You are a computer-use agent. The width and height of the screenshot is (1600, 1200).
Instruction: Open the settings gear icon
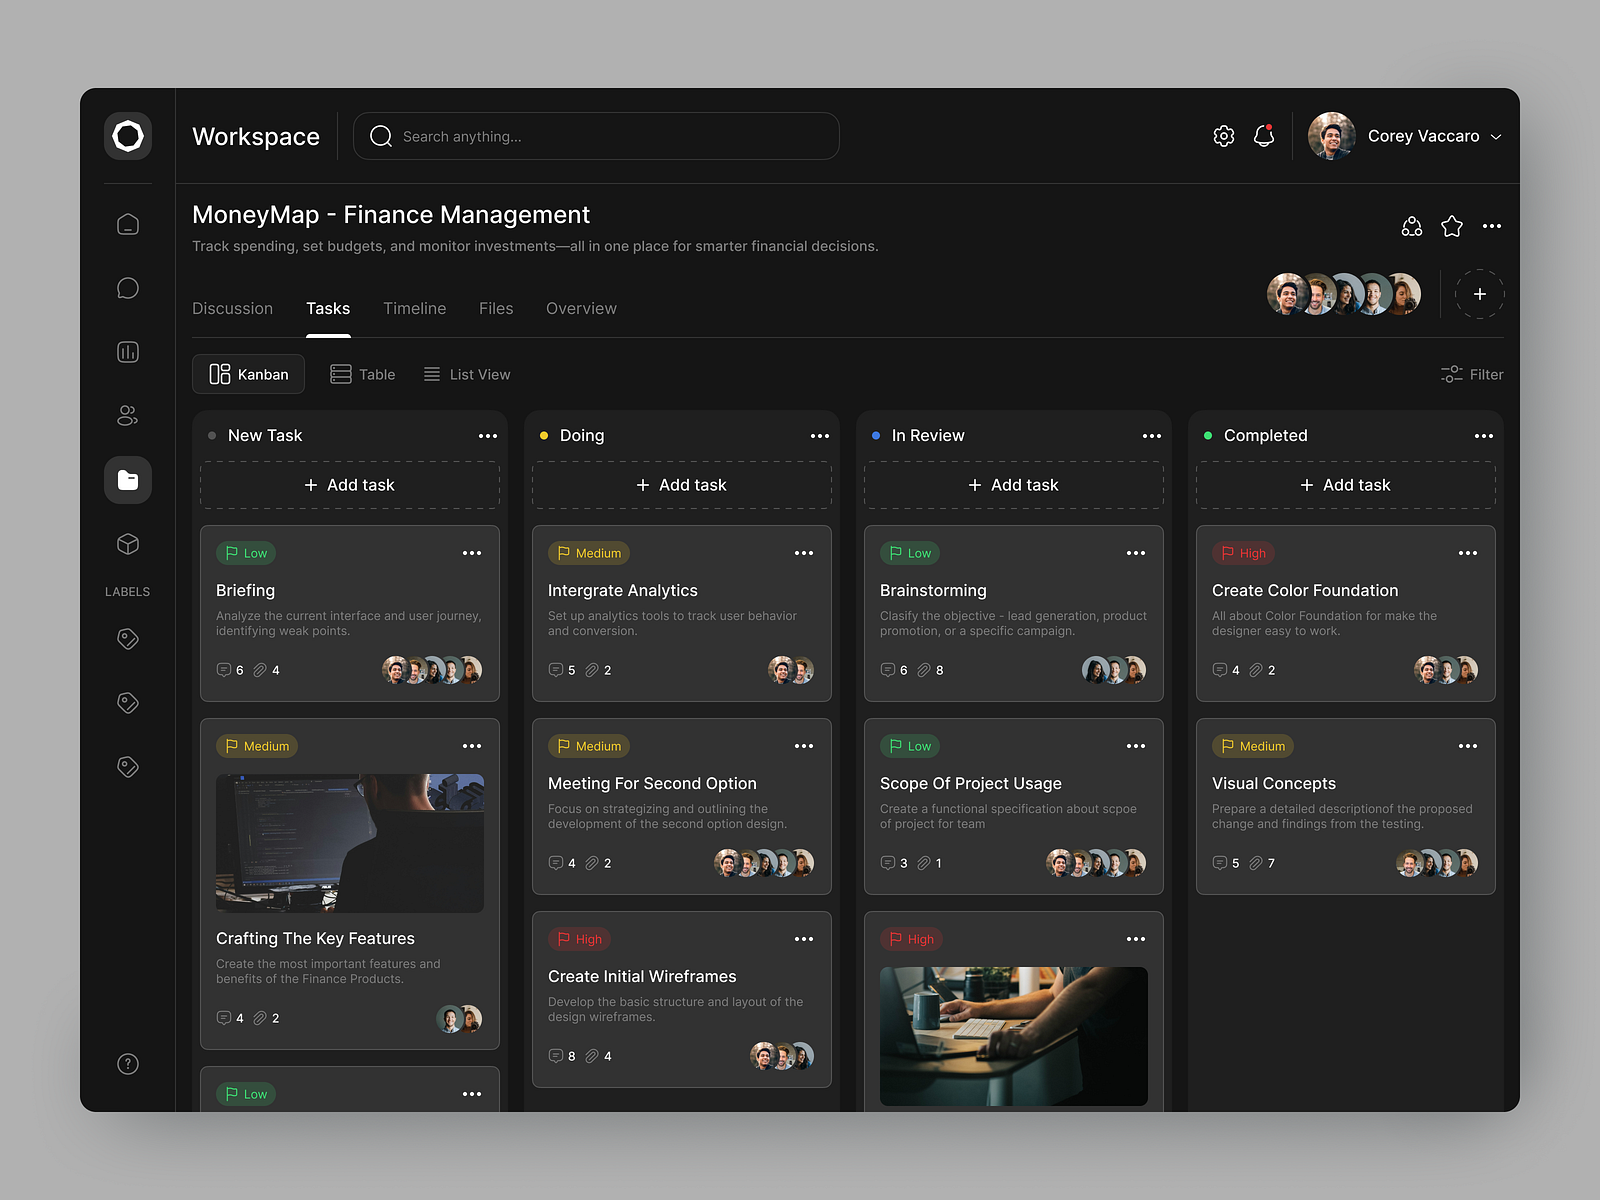[x=1223, y=136]
